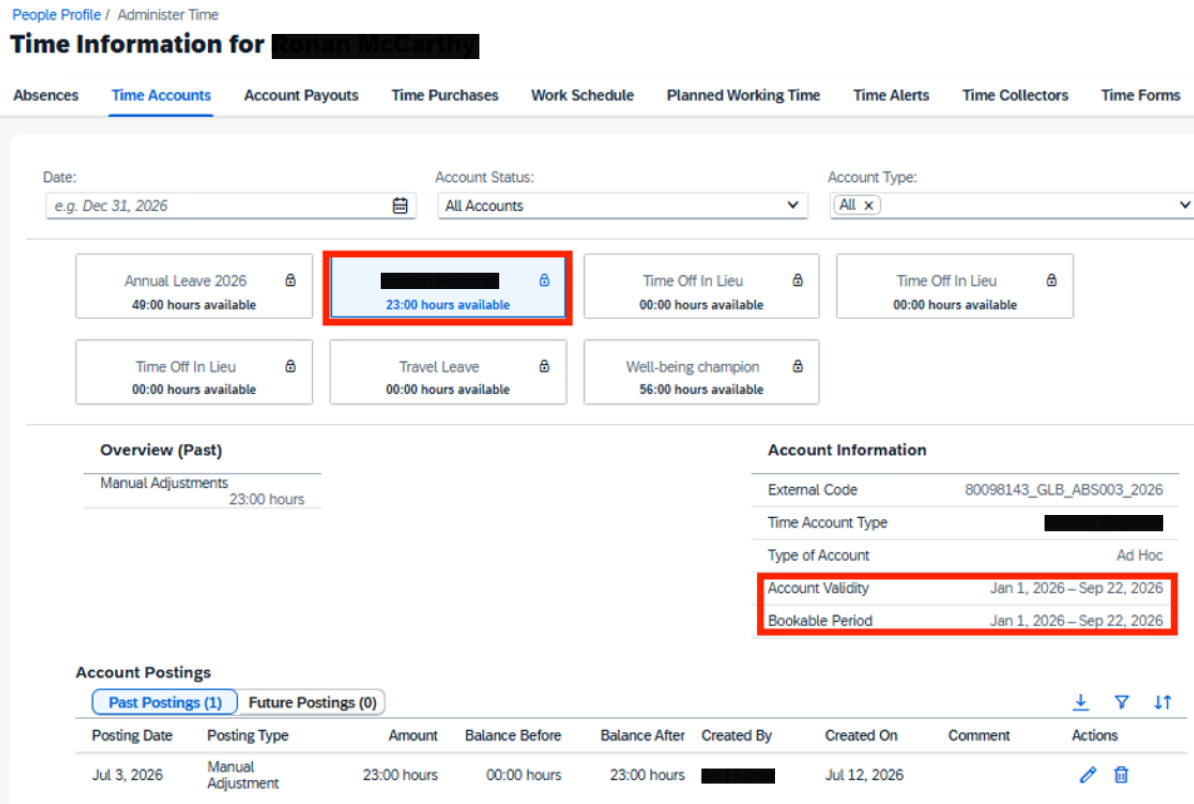
Task: Select the 23:00 hours available account card
Action: tap(448, 287)
